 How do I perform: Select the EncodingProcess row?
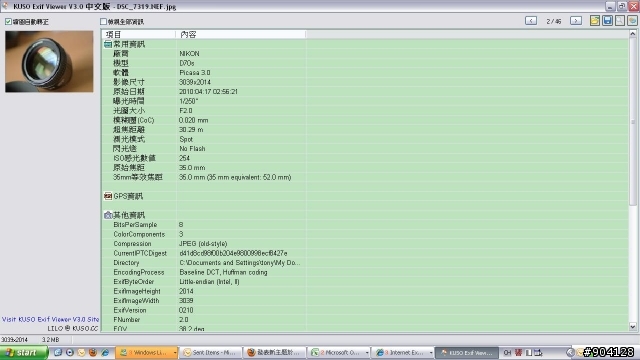(365, 272)
